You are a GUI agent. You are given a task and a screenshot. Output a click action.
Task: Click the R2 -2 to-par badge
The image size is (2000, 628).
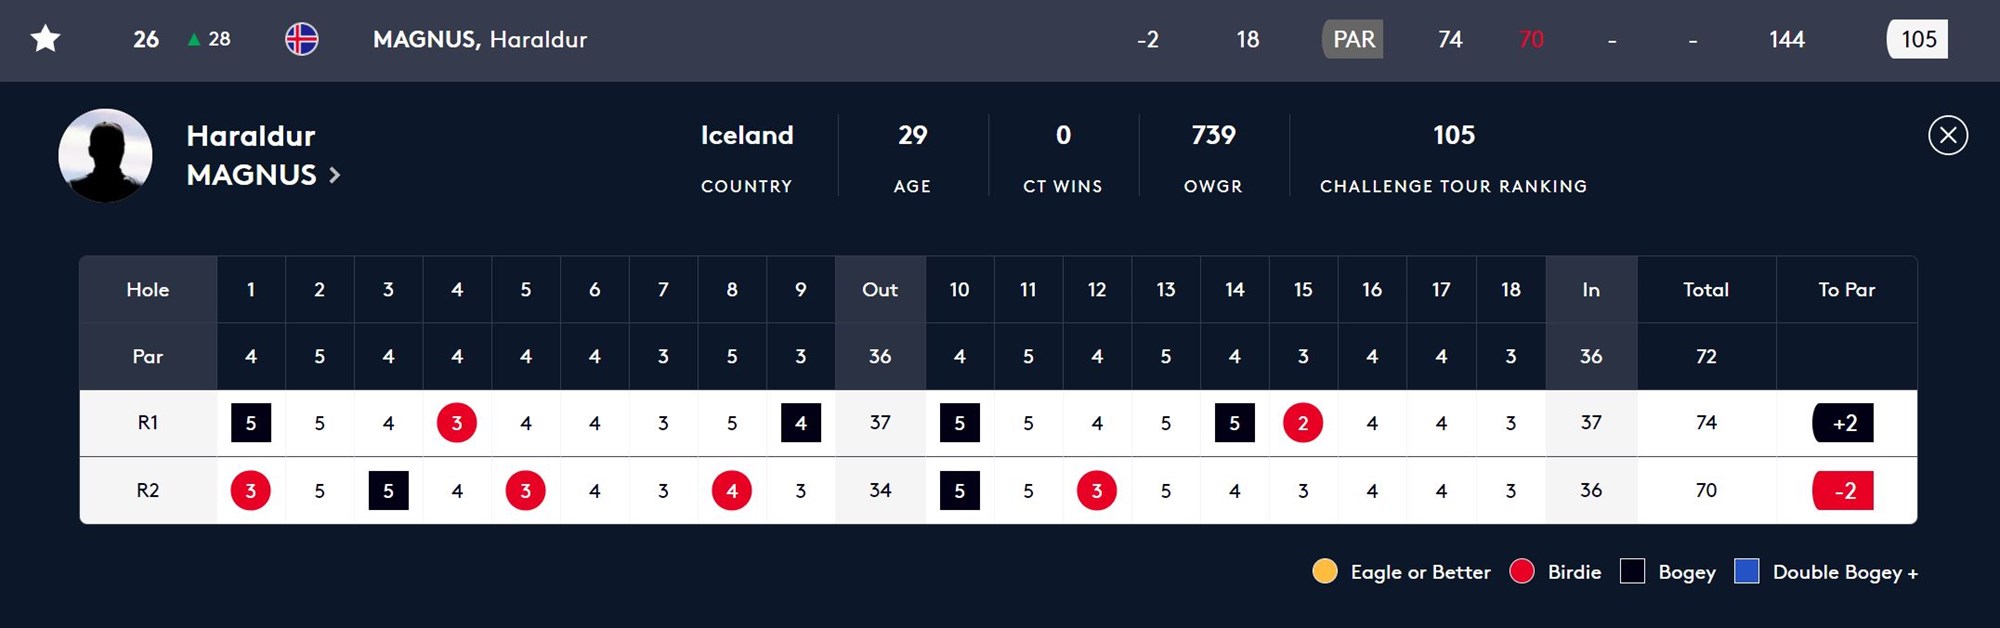(x=1843, y=490)
